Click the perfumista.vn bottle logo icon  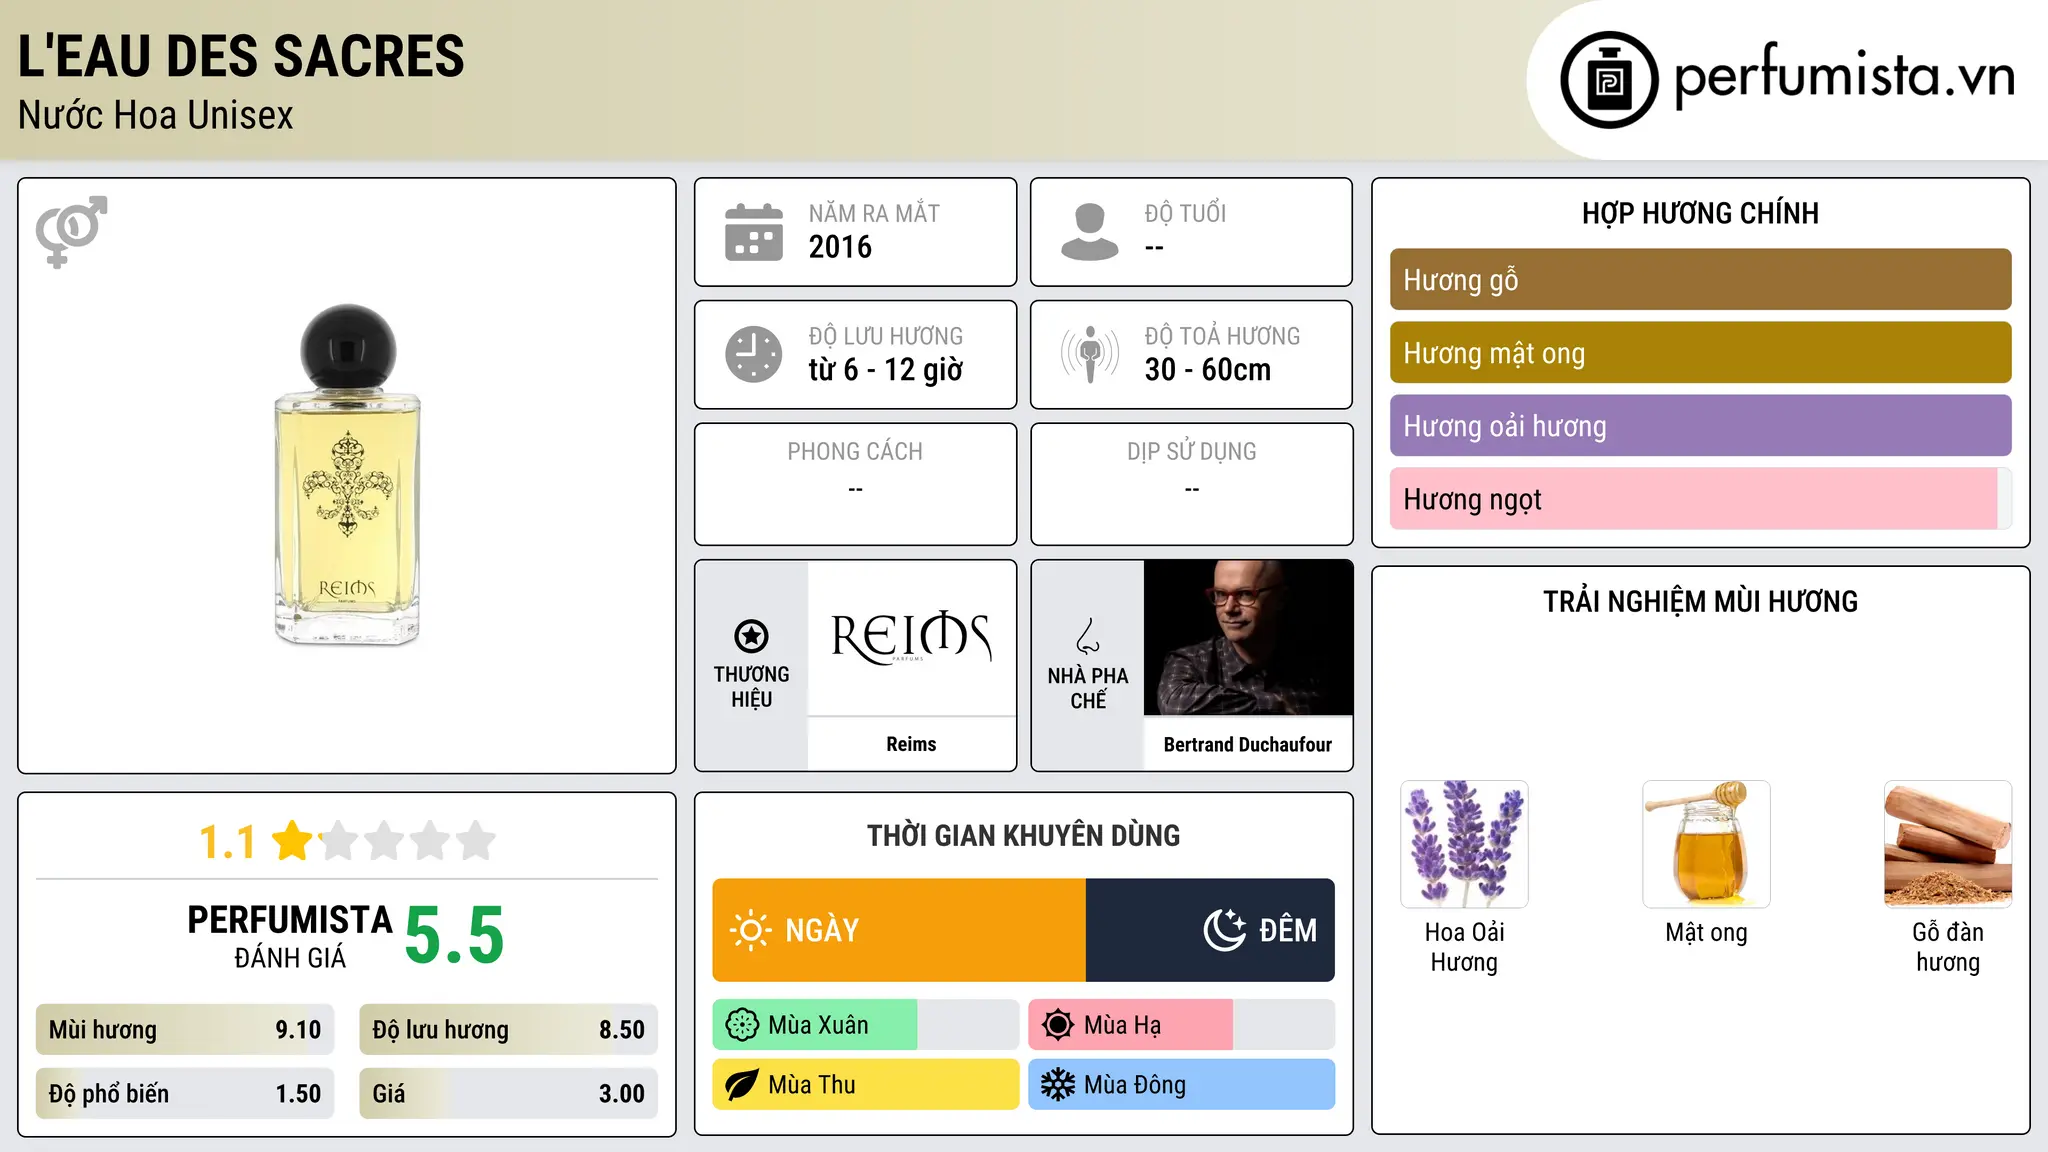tap(1609, 80)
